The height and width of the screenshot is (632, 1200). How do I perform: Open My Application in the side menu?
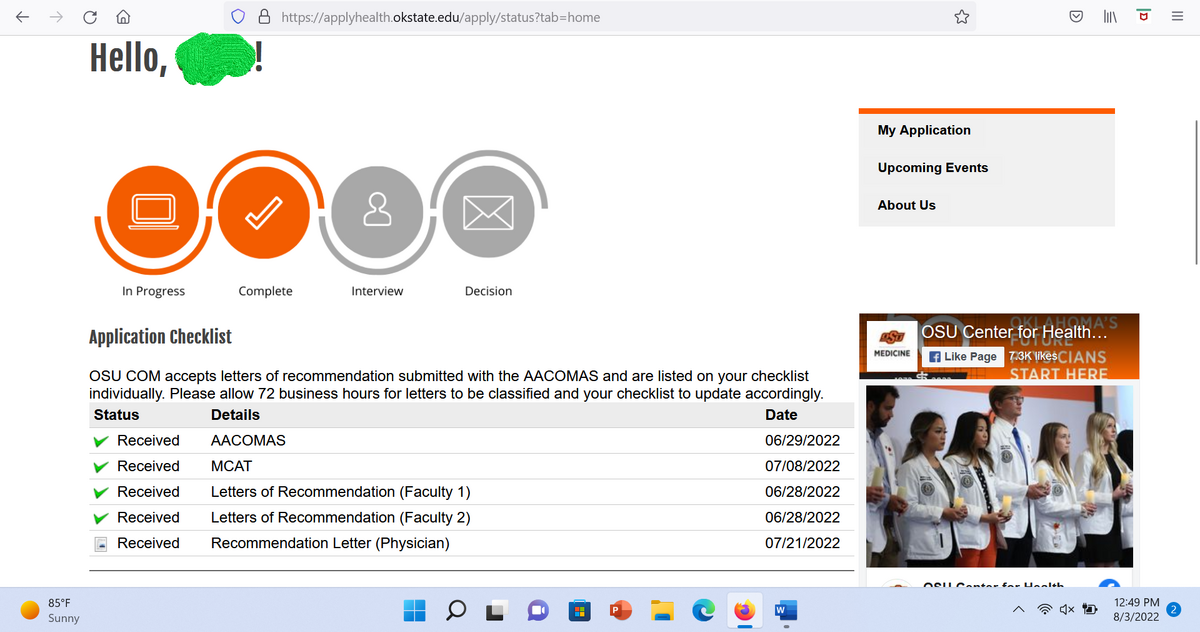point(924,130)
